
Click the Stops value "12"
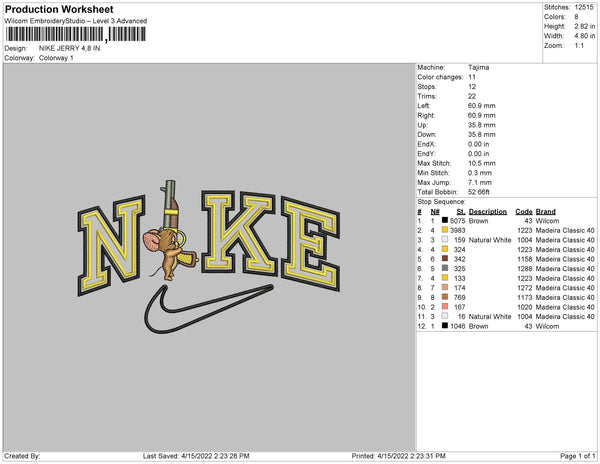click(x=472, y=86)
